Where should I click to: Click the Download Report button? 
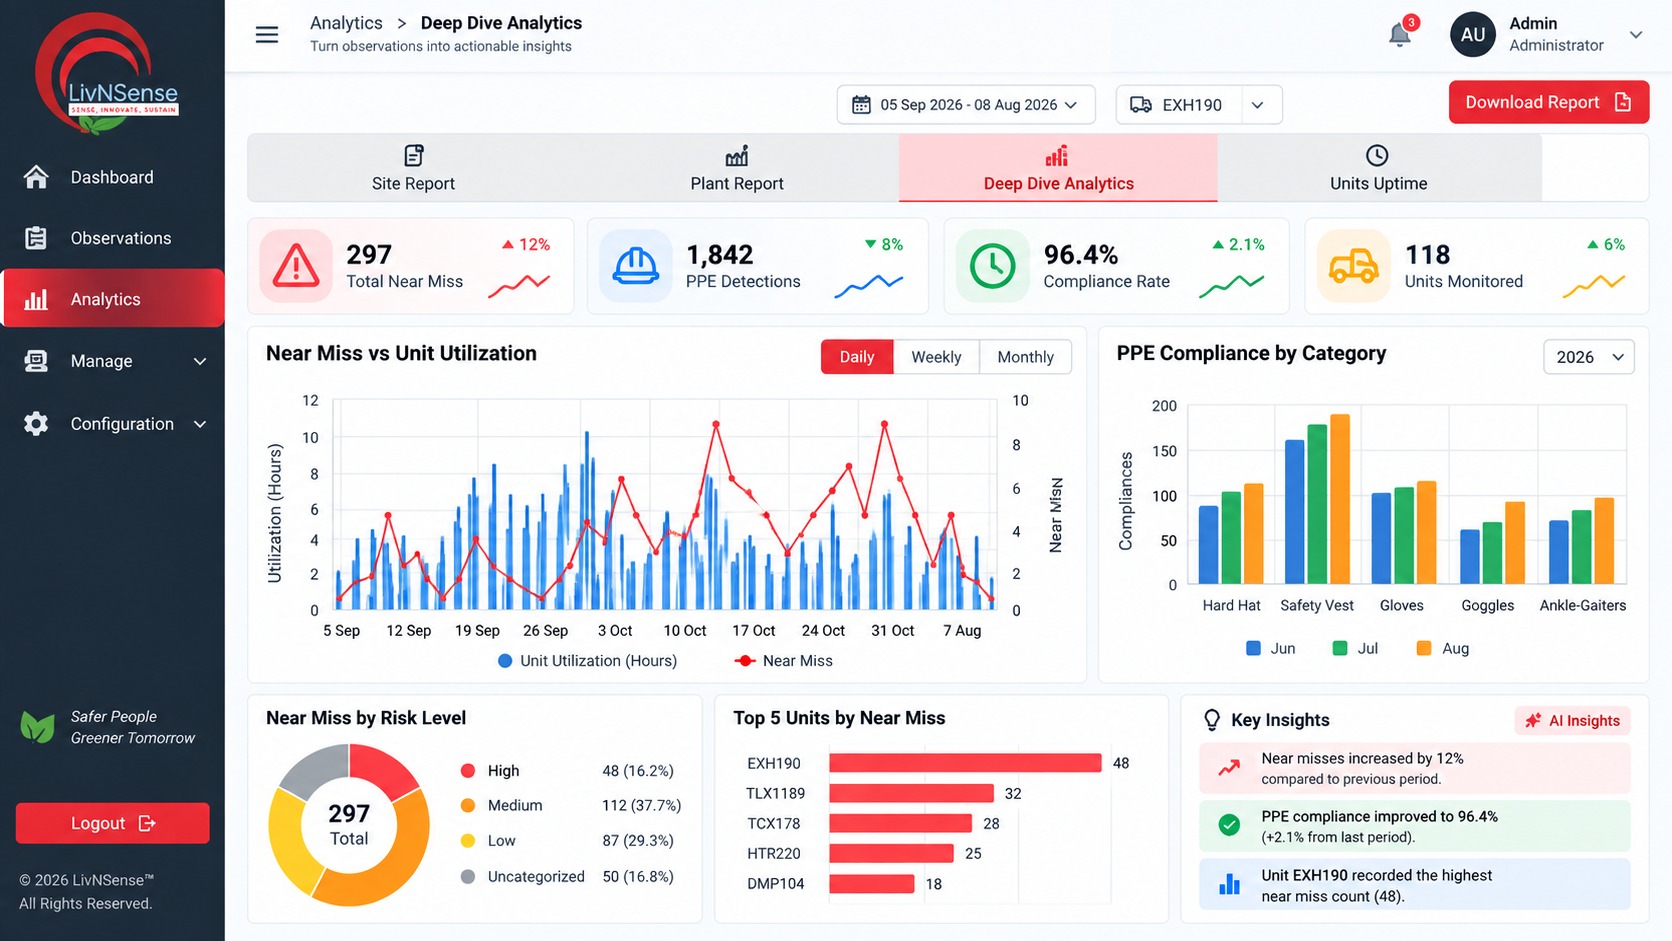click(x=1548, y=102)
